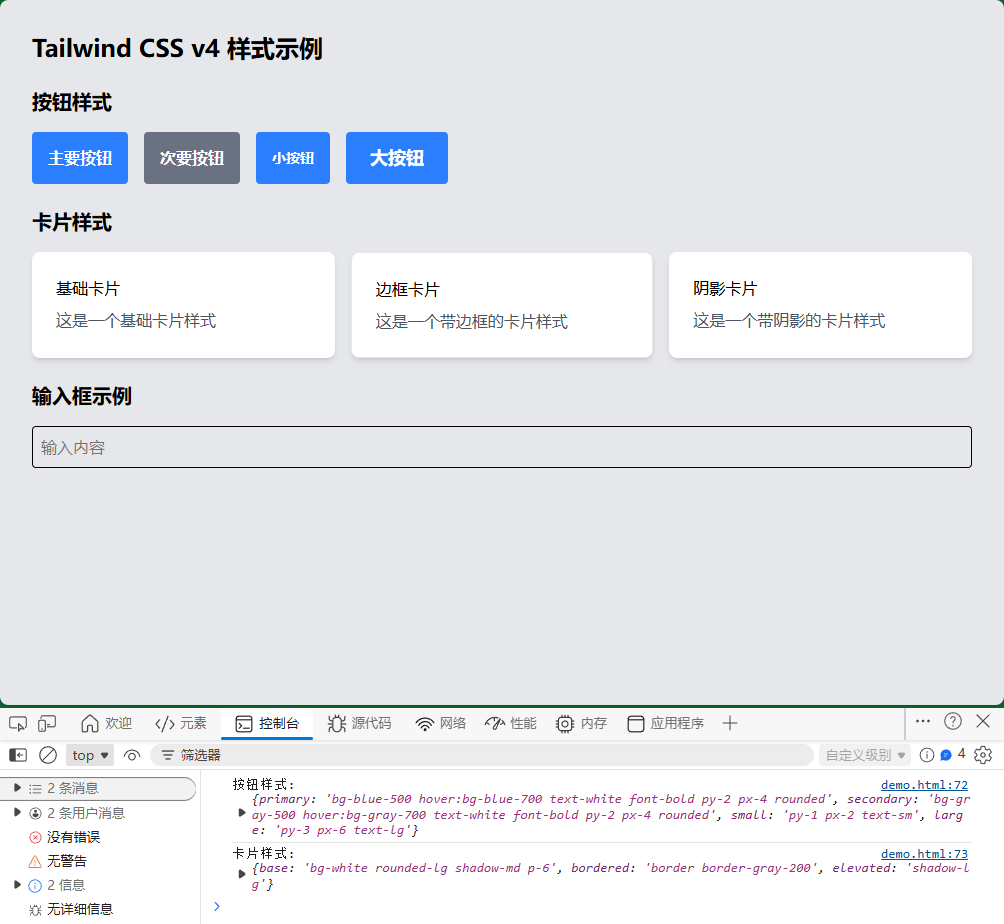Select the inspect element picker icon
The height and width of the screenshot is (924, 1004).
pyautogui.click(x=18, y=724)
